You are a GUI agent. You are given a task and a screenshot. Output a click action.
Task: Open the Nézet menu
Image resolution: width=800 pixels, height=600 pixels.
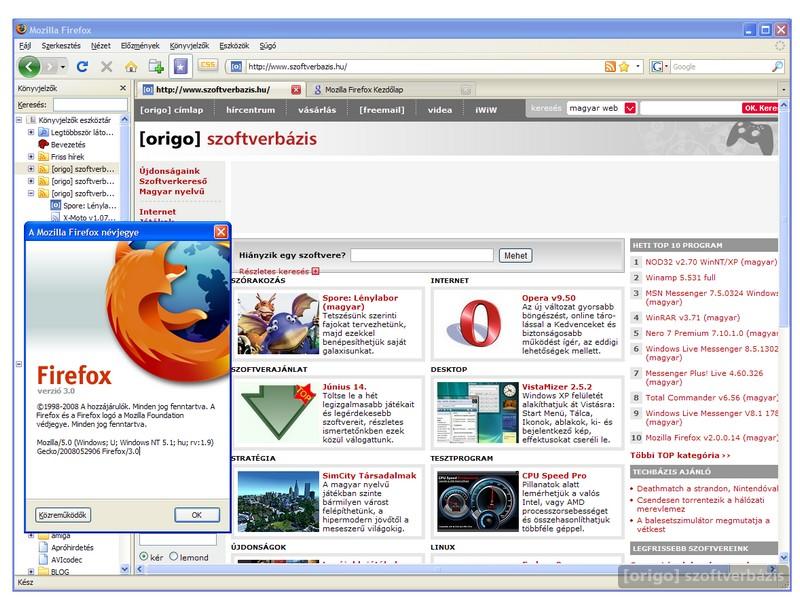pyautogui.click(x=101, y=45)
